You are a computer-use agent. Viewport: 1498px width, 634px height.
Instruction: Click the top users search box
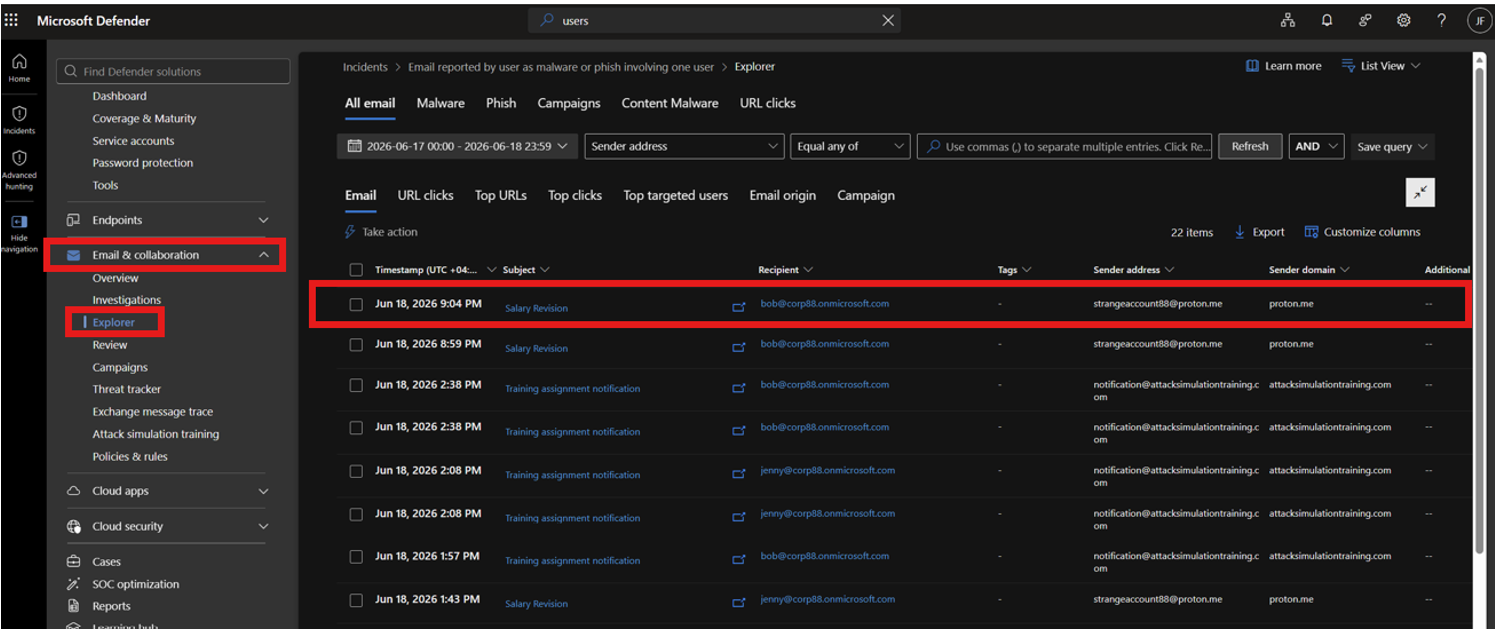tap(714, 20)
